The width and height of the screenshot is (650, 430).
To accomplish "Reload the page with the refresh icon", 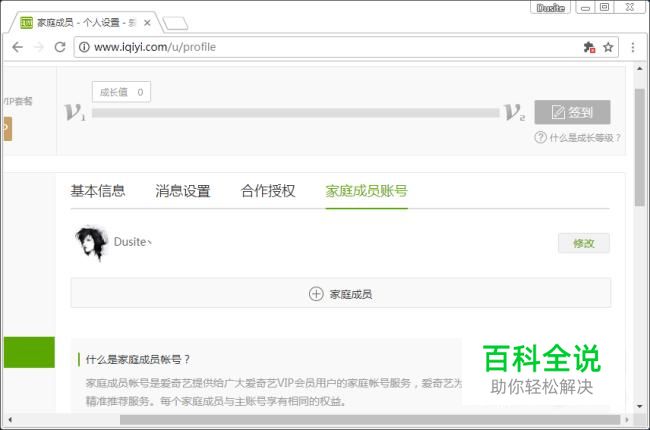I will 60,47.
